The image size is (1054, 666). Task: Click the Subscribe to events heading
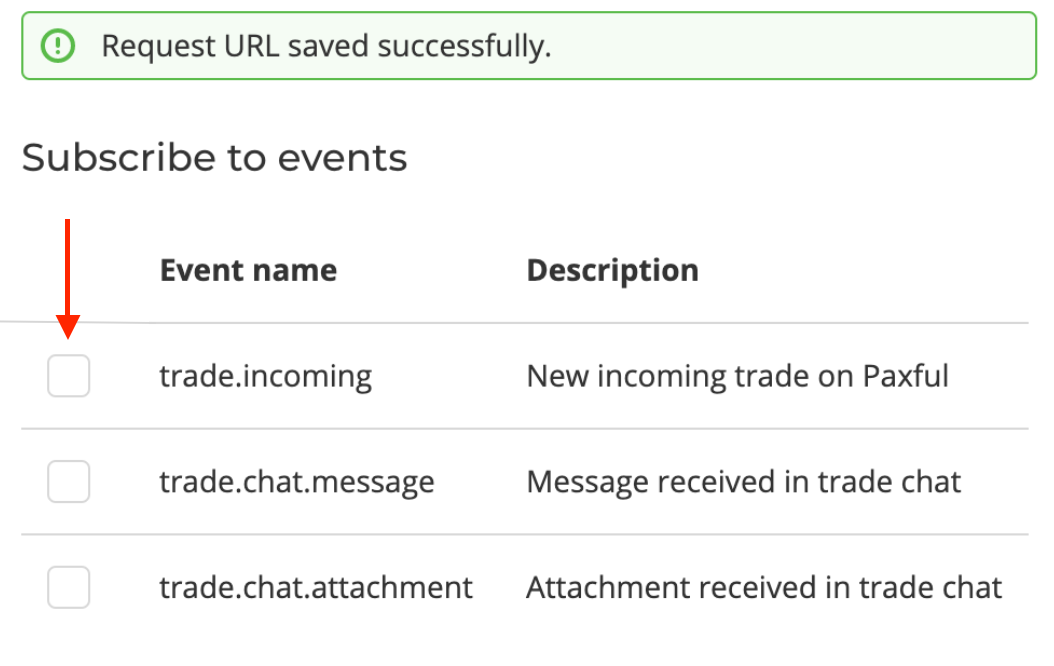214,158
